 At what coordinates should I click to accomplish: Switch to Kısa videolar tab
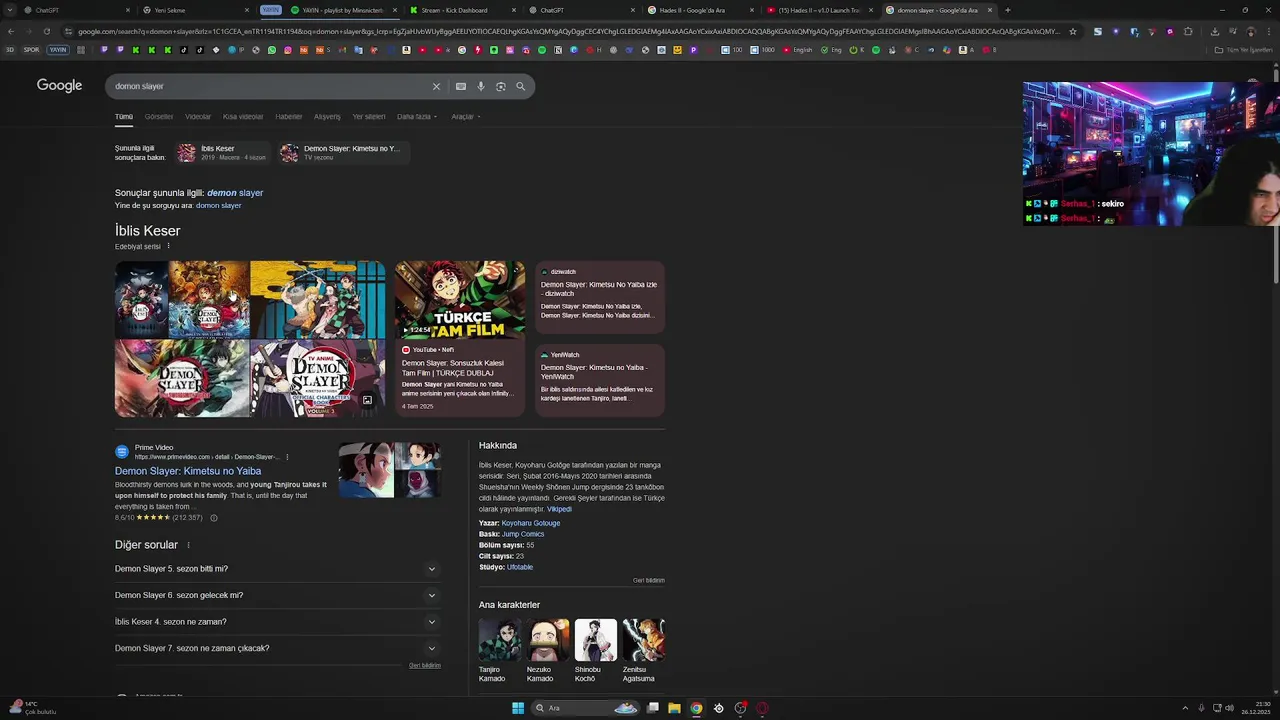(243, 117)
